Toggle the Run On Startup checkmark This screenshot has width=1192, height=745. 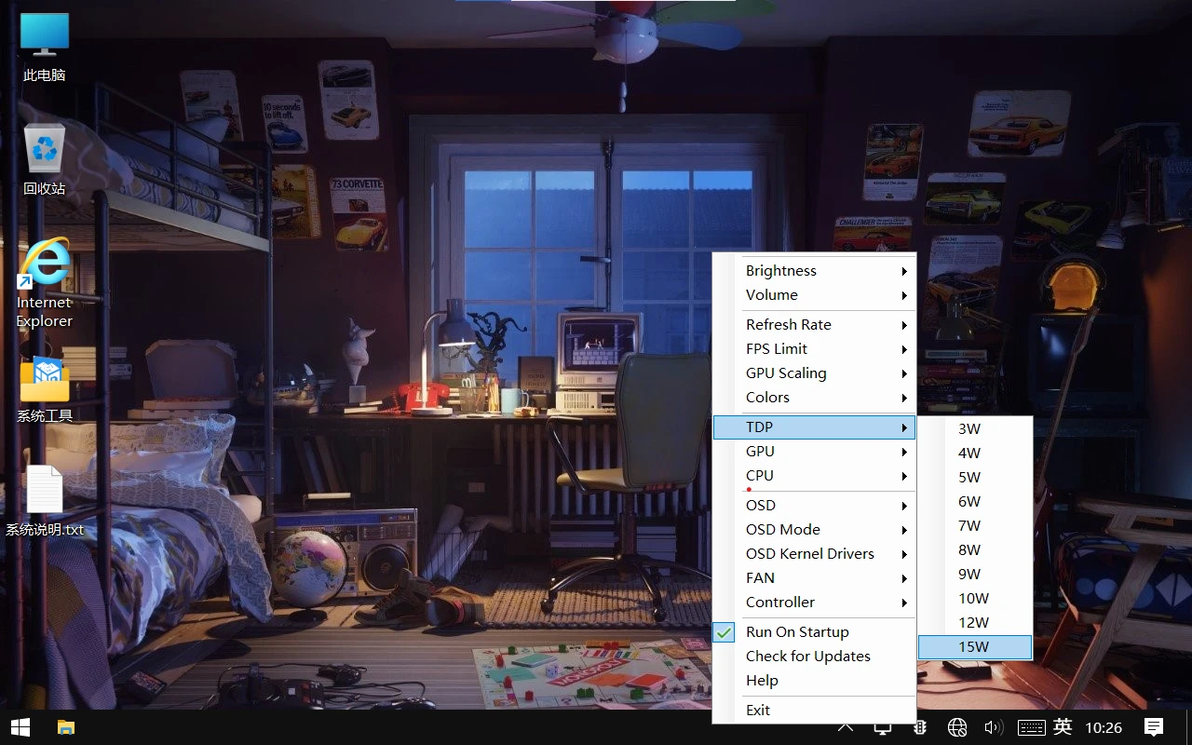(x=725, y=632)
